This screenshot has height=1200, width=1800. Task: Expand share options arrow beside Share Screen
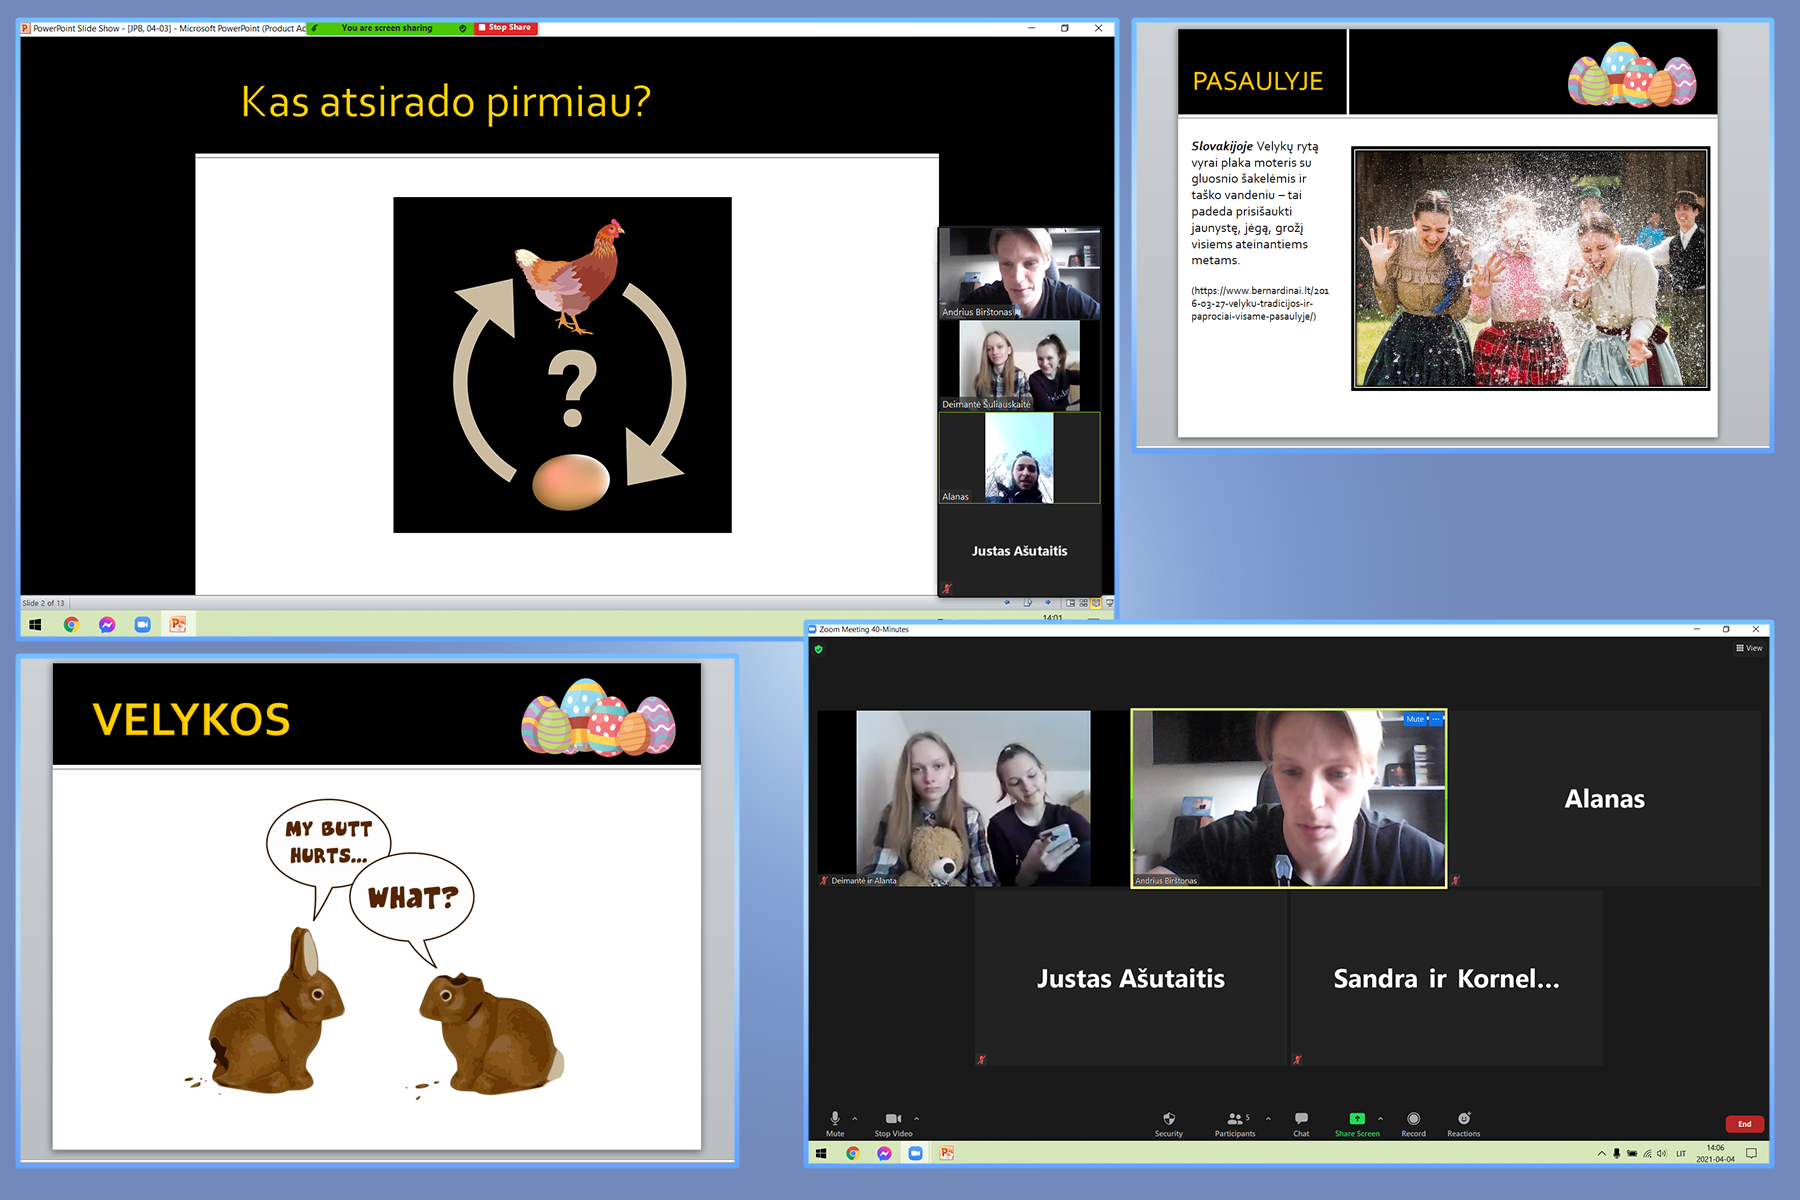point(1380,1119)
